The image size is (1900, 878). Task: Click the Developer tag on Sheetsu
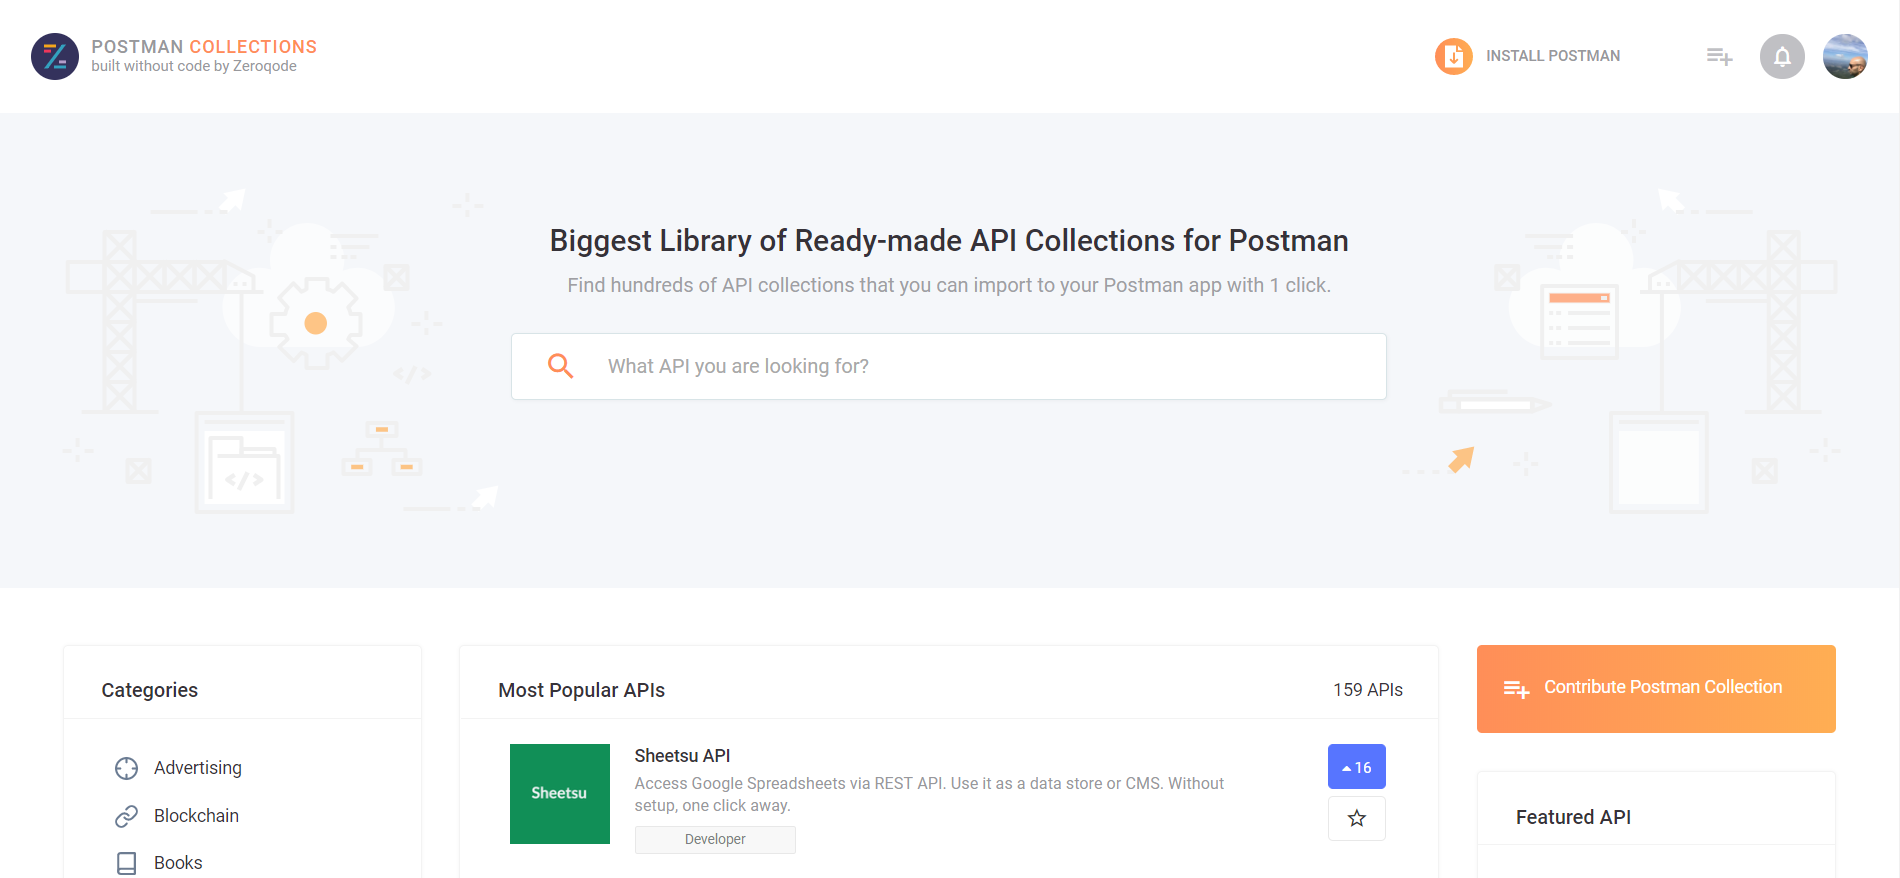[715, 839]
